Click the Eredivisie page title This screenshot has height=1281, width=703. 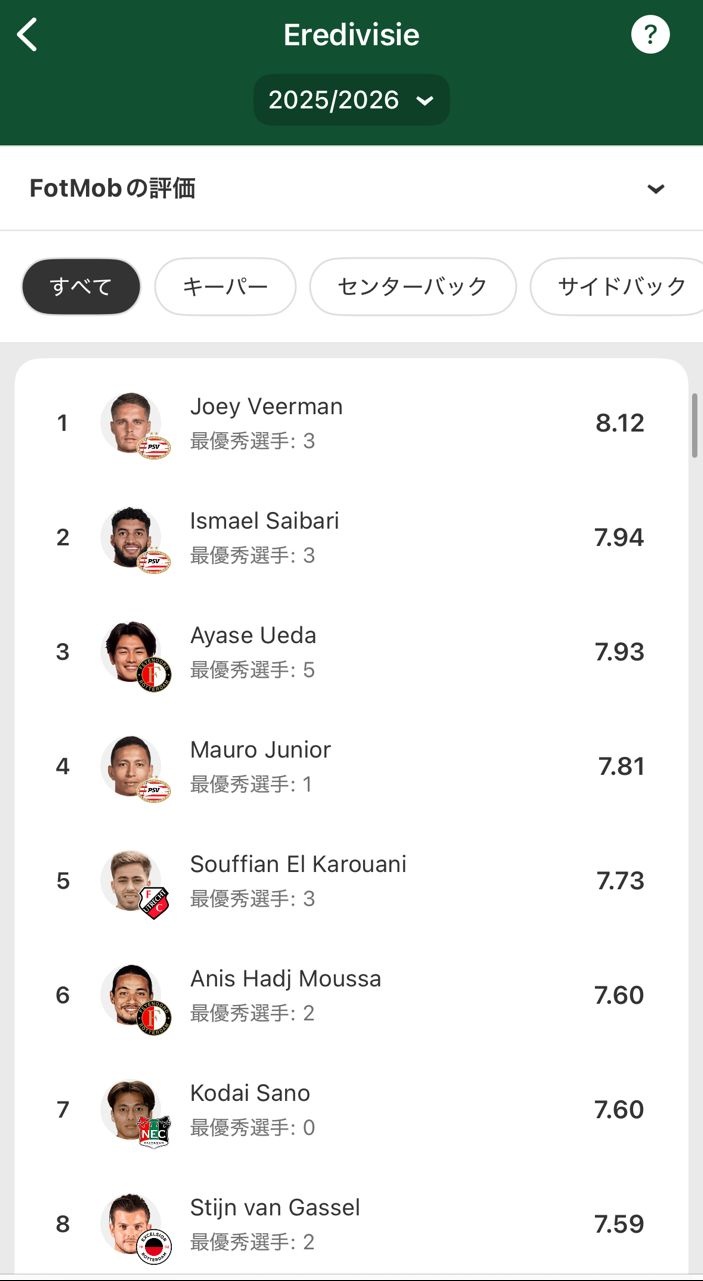[351, 35]
